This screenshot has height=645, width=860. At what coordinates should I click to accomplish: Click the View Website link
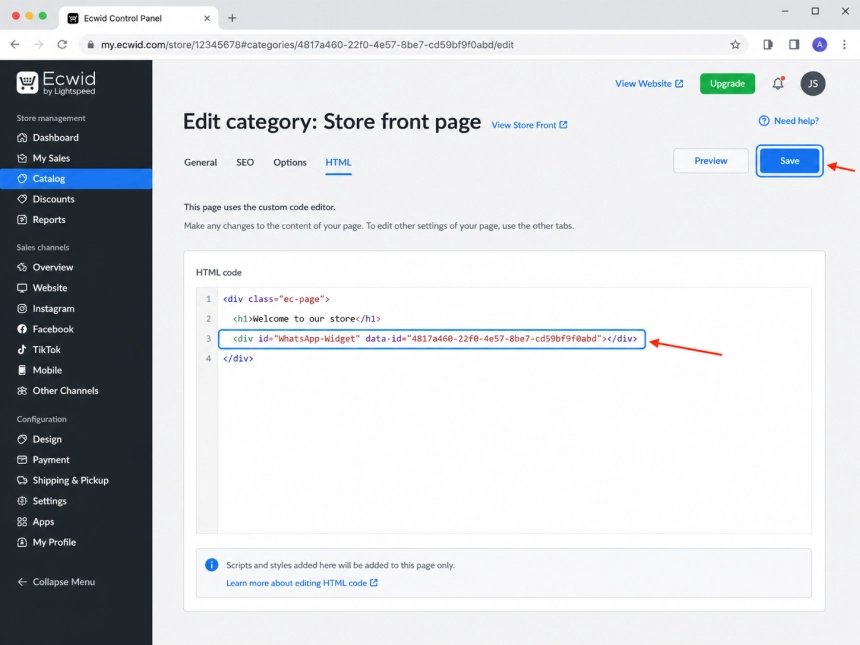(649, 84)
